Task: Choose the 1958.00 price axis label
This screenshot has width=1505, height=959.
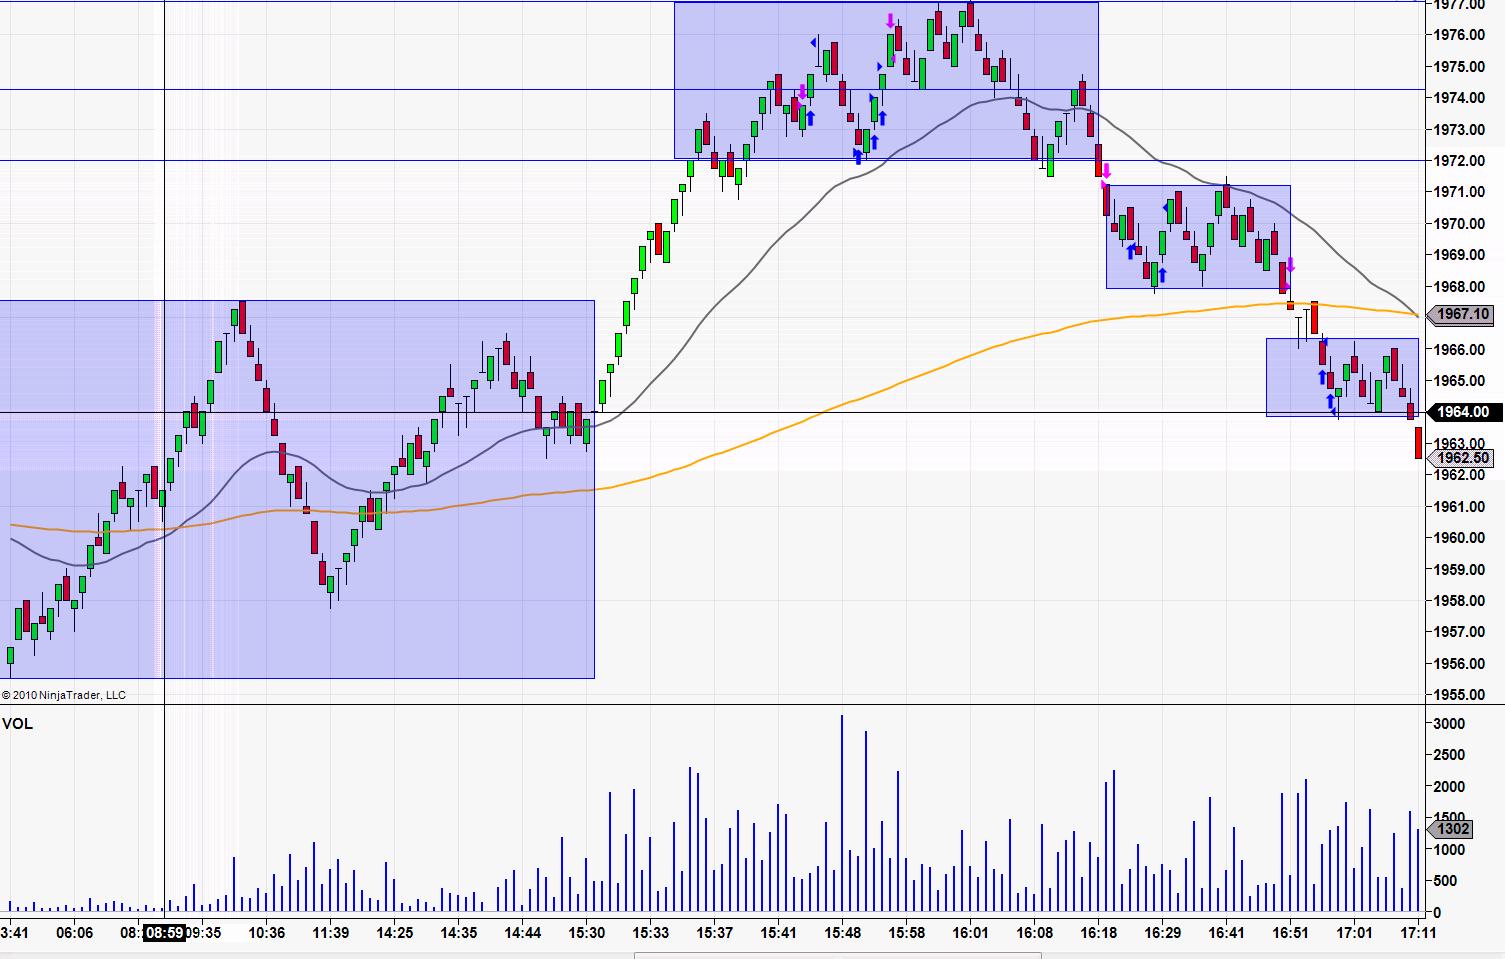Action: [1459, 601]
